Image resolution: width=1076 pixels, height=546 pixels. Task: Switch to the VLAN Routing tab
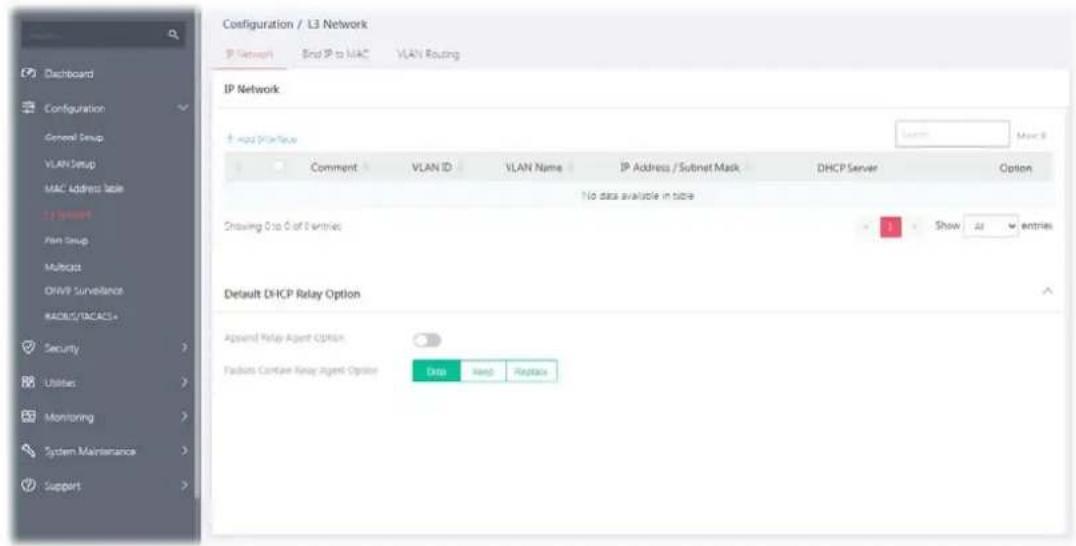tap(428, 54)
